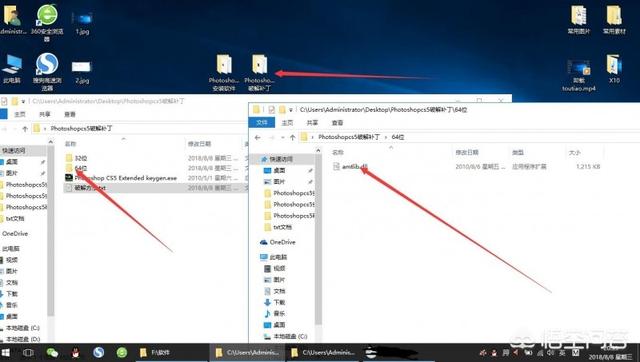Click Photoshopcs5破解补丁 breadcrumb in 64位 window
The height and width of the screenshot is (362, 640).
click(349, 137)
